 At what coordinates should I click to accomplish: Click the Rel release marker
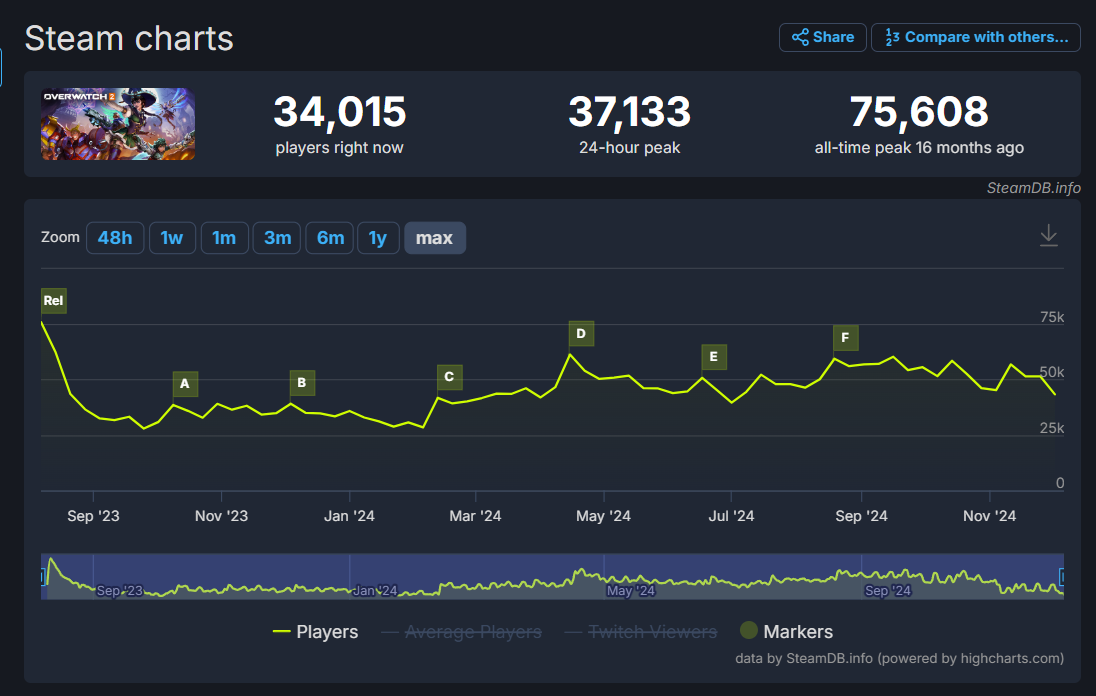[x=54, y=300]
